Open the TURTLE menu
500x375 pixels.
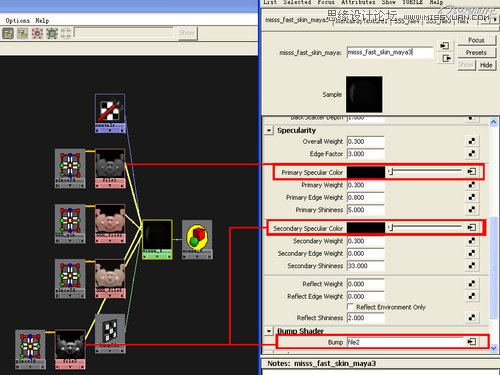pyautogui.click(x=412, y=2)
